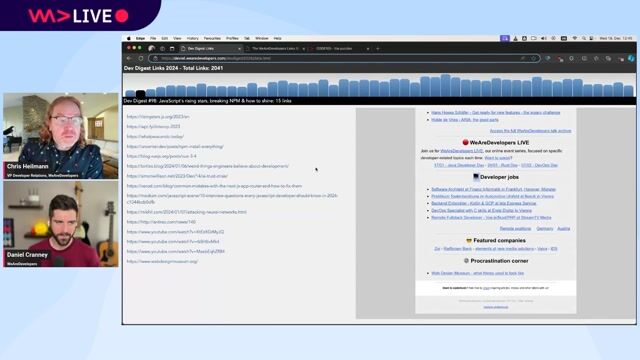The height and width of the screenshot is (360, 640).
Task: Switch to the WeAreDevelopers Links tab
Action: click(x=275, y=49)
